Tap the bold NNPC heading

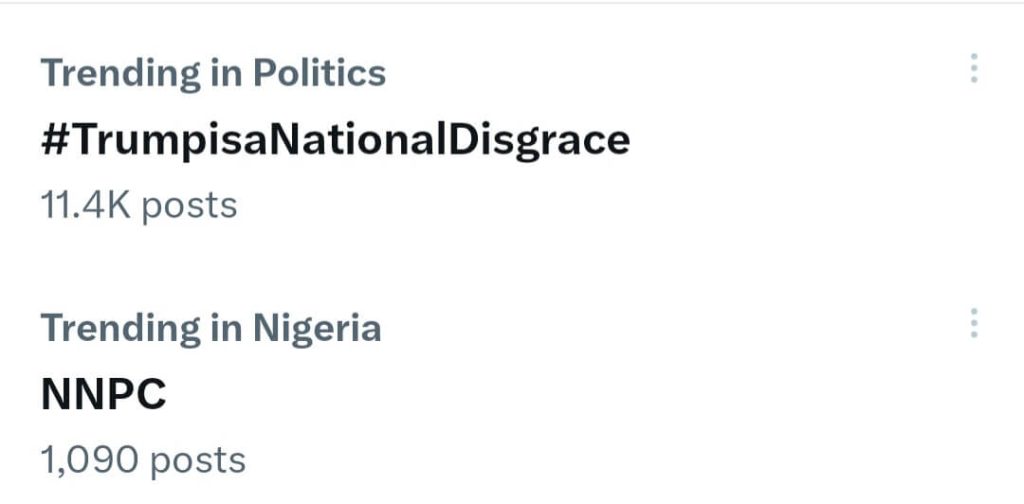(103, 394)
